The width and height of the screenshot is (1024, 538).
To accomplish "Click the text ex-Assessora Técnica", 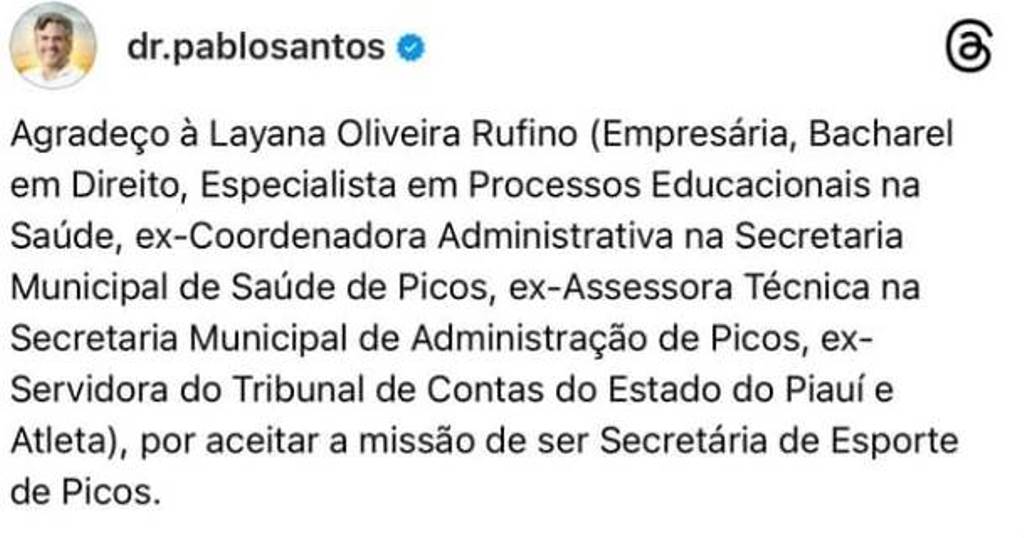I will coord(690,288).
